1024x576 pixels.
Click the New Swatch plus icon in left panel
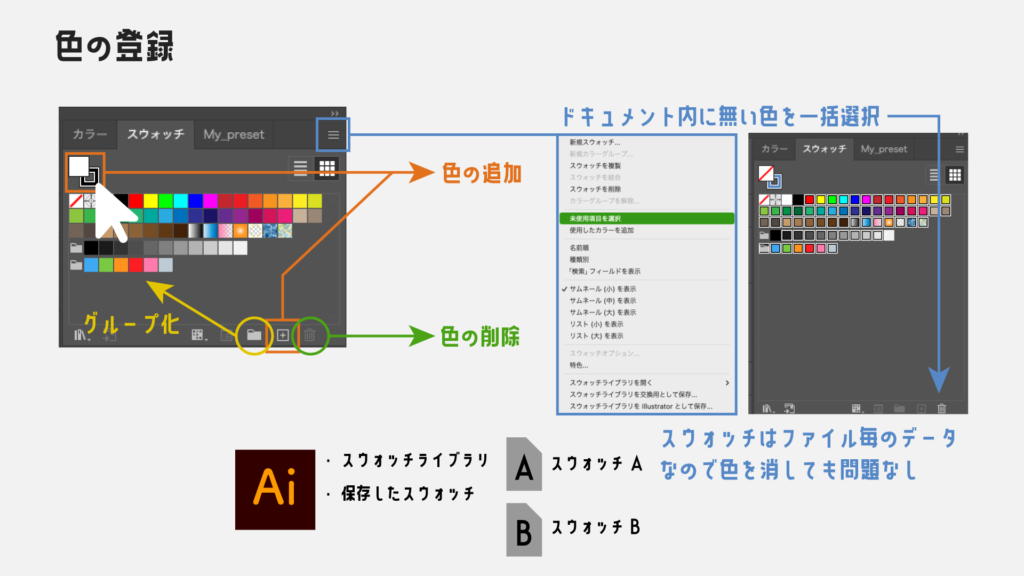[x=282, y=335]
